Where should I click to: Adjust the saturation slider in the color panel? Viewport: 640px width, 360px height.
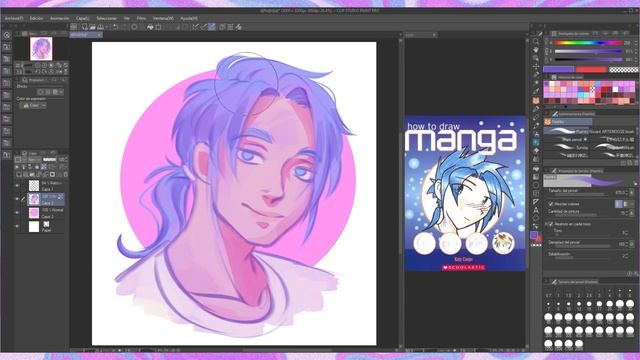click(x=588, y=51)
